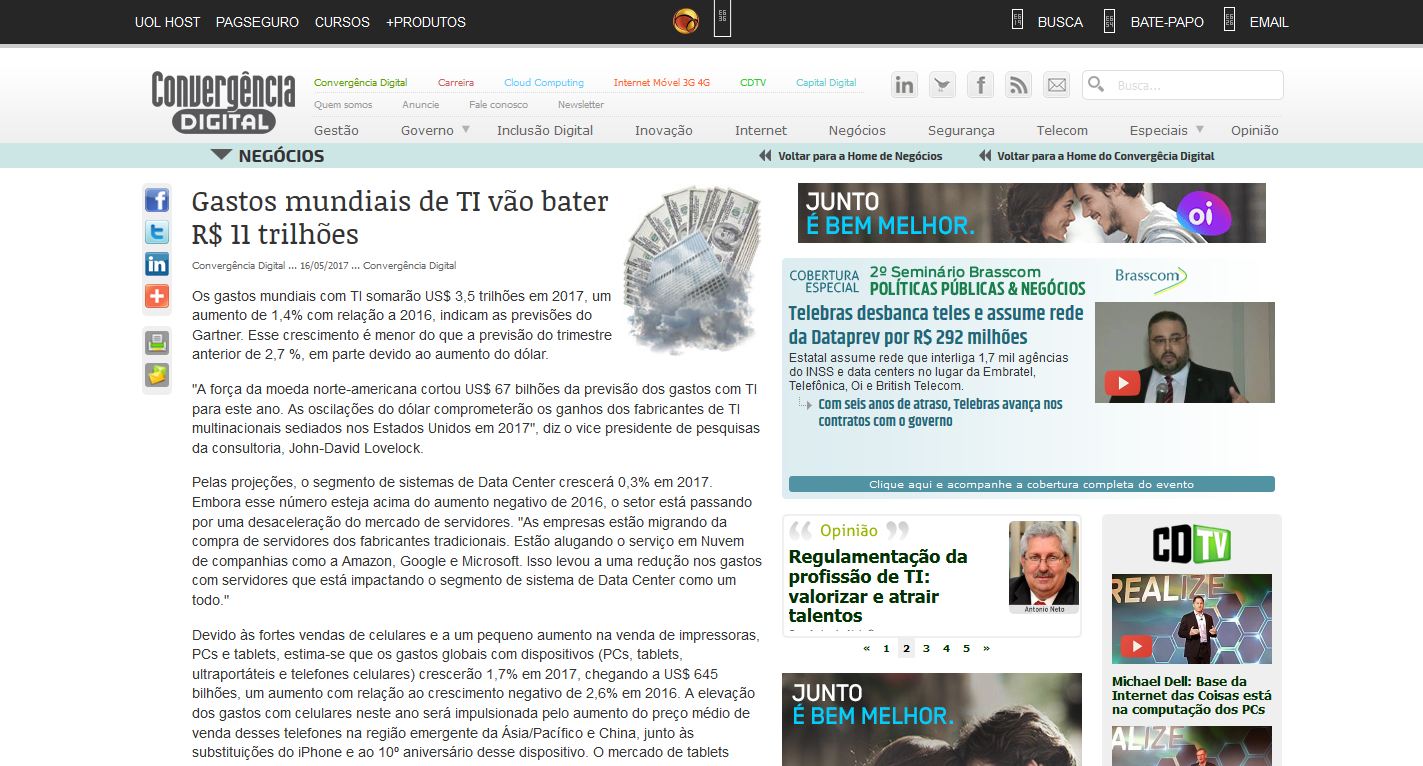The height and width of the screenshot is (766, 1423).
Task: Open header Facebook icon
Action: pyautogui.click(x=981, y=85)
